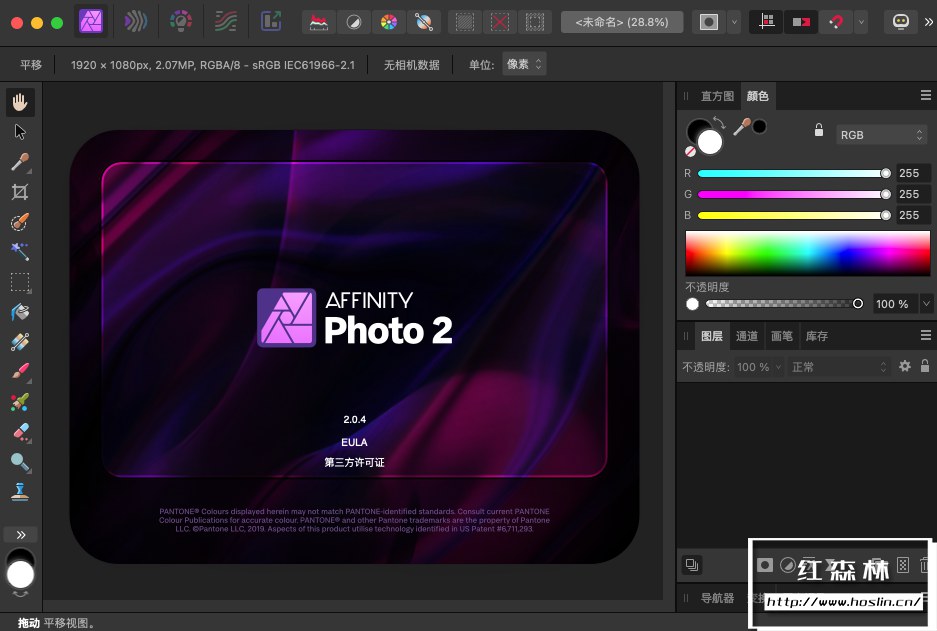The width and height of the screenshot is (937, 631).
Task: Open colour opacity 100 % dropdown arrow
Action: (926, 304)
